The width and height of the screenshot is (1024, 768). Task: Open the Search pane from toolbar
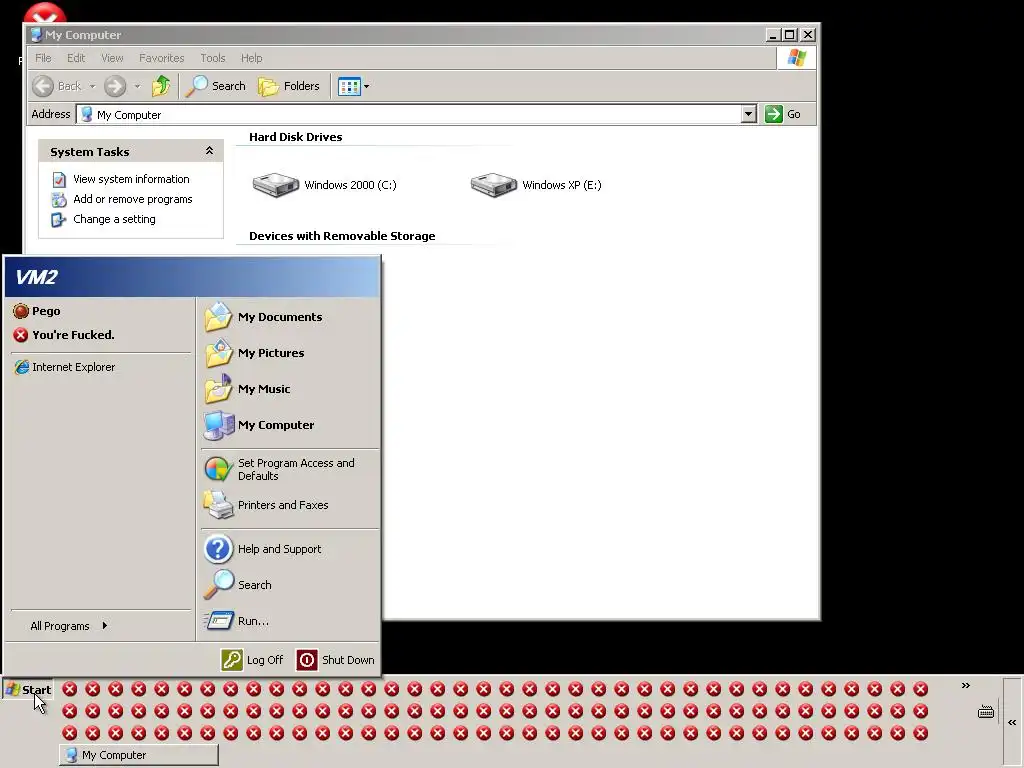[x=216, y=86]
